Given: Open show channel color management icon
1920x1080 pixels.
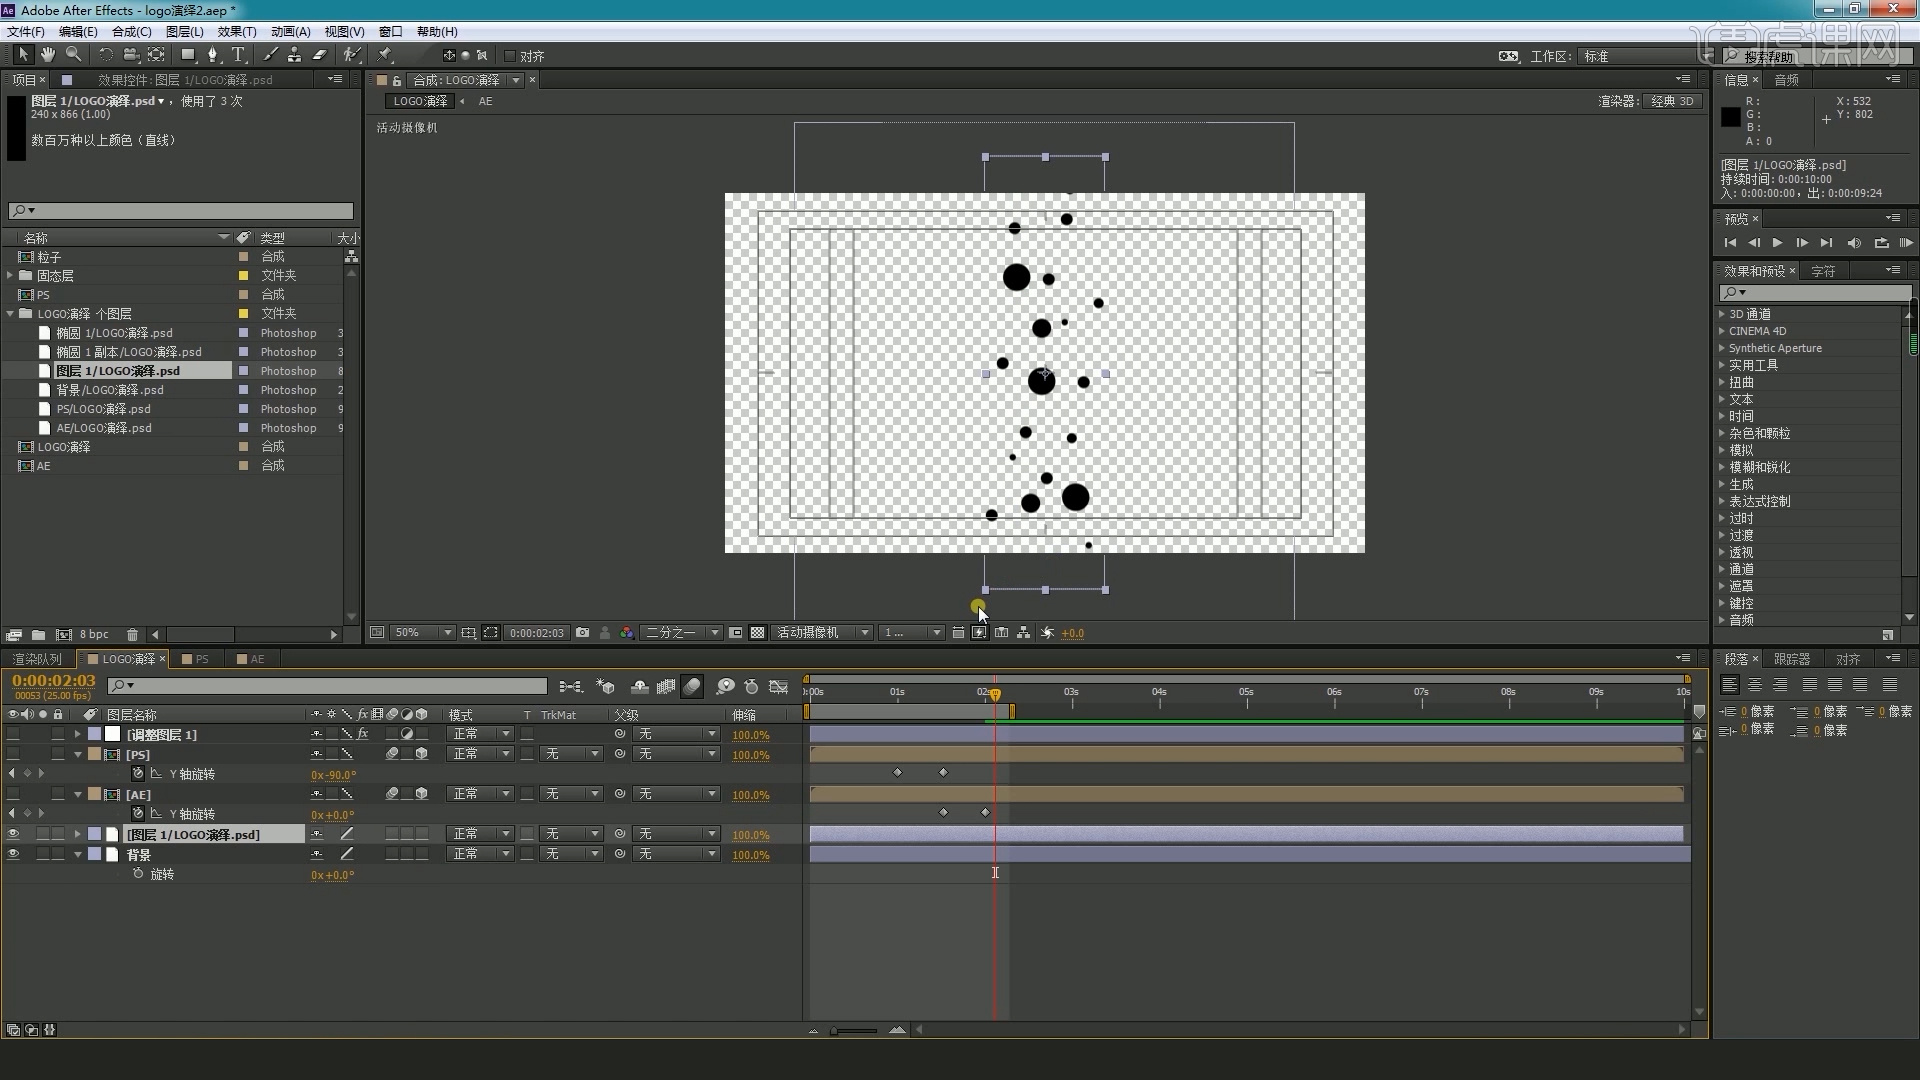Looking at the screenshot, I should pos(627,633).
